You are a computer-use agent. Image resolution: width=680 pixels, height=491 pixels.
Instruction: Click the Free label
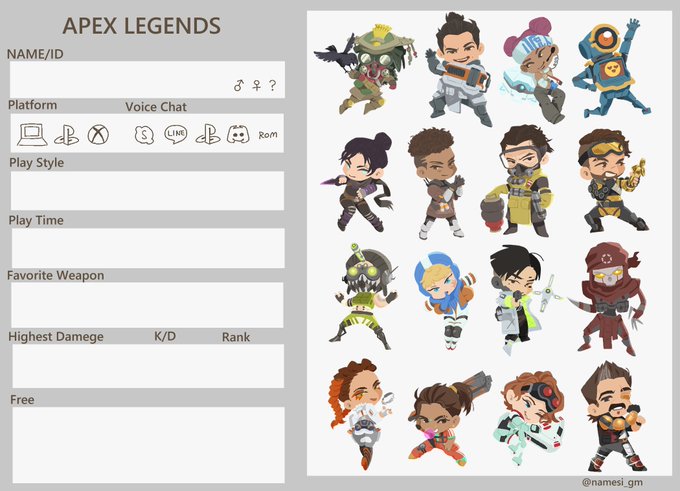click(x=22, y=399)
